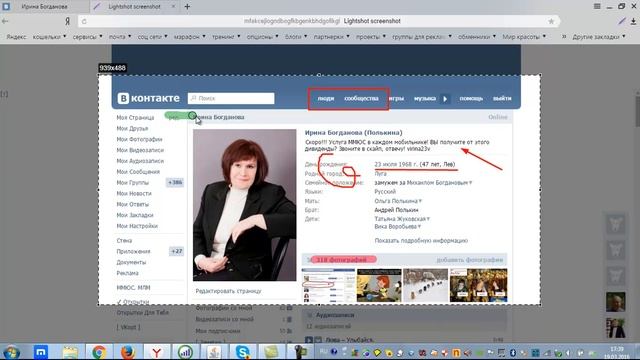This screenshot has width=640, height=360.
Task: Click the ВКонтакте logo
Action: point(149,98)
